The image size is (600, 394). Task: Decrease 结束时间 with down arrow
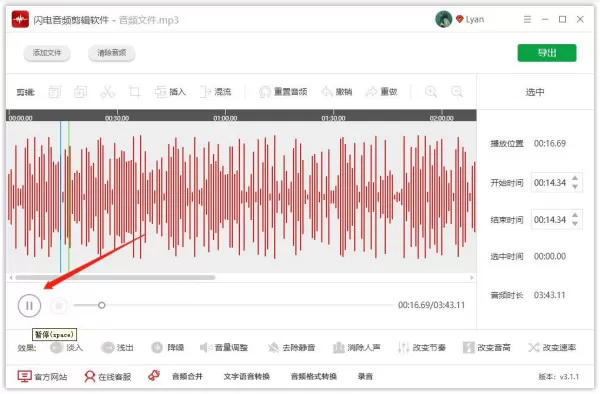575,224
